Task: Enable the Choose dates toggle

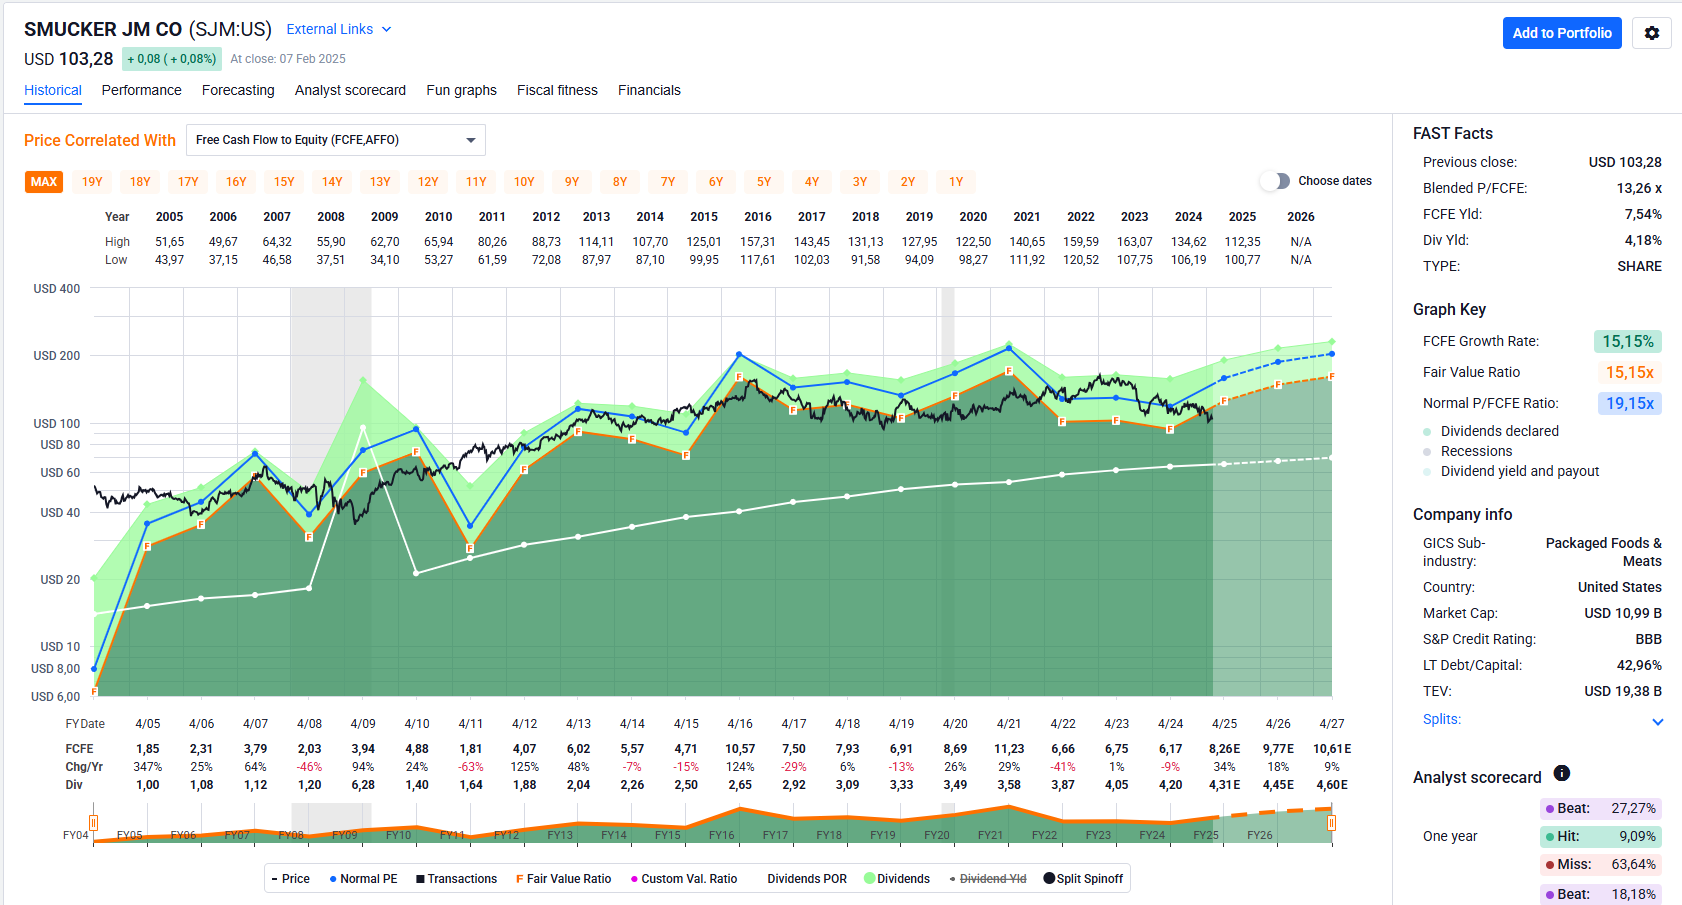Action: pyautogui.click(x=1275, y=181)
